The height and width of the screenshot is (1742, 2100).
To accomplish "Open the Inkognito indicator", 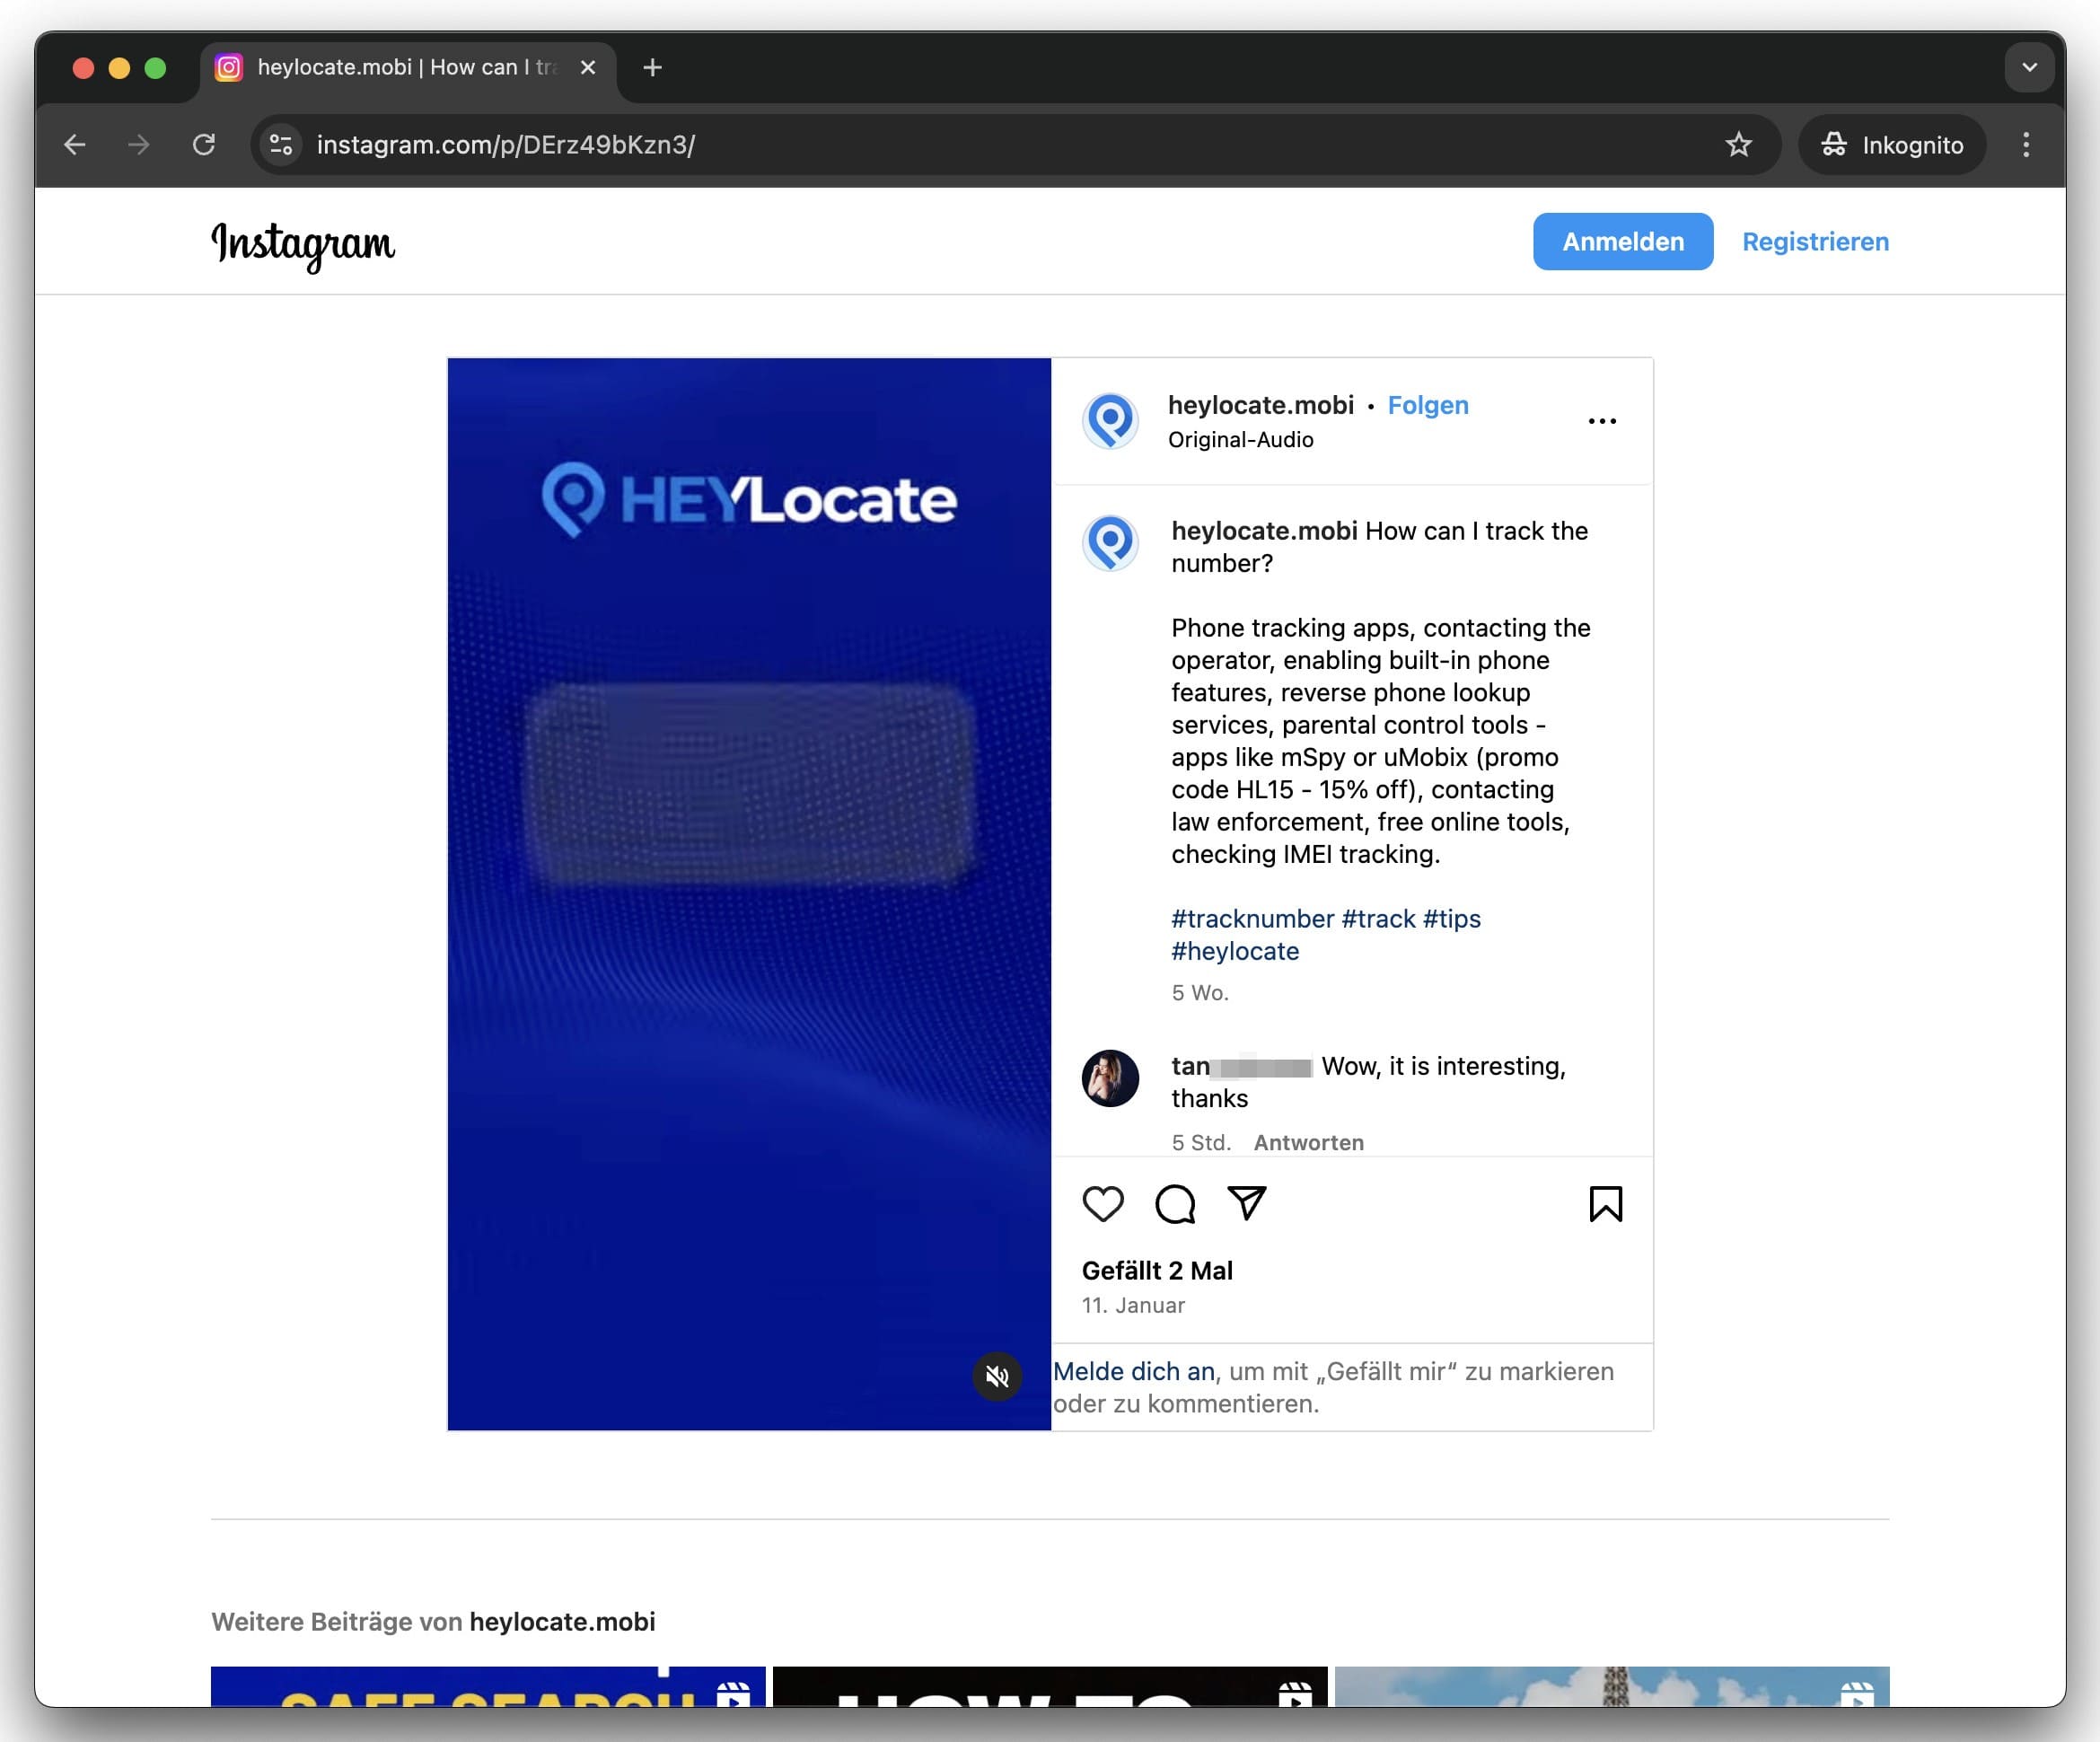I will (1892, 145).
